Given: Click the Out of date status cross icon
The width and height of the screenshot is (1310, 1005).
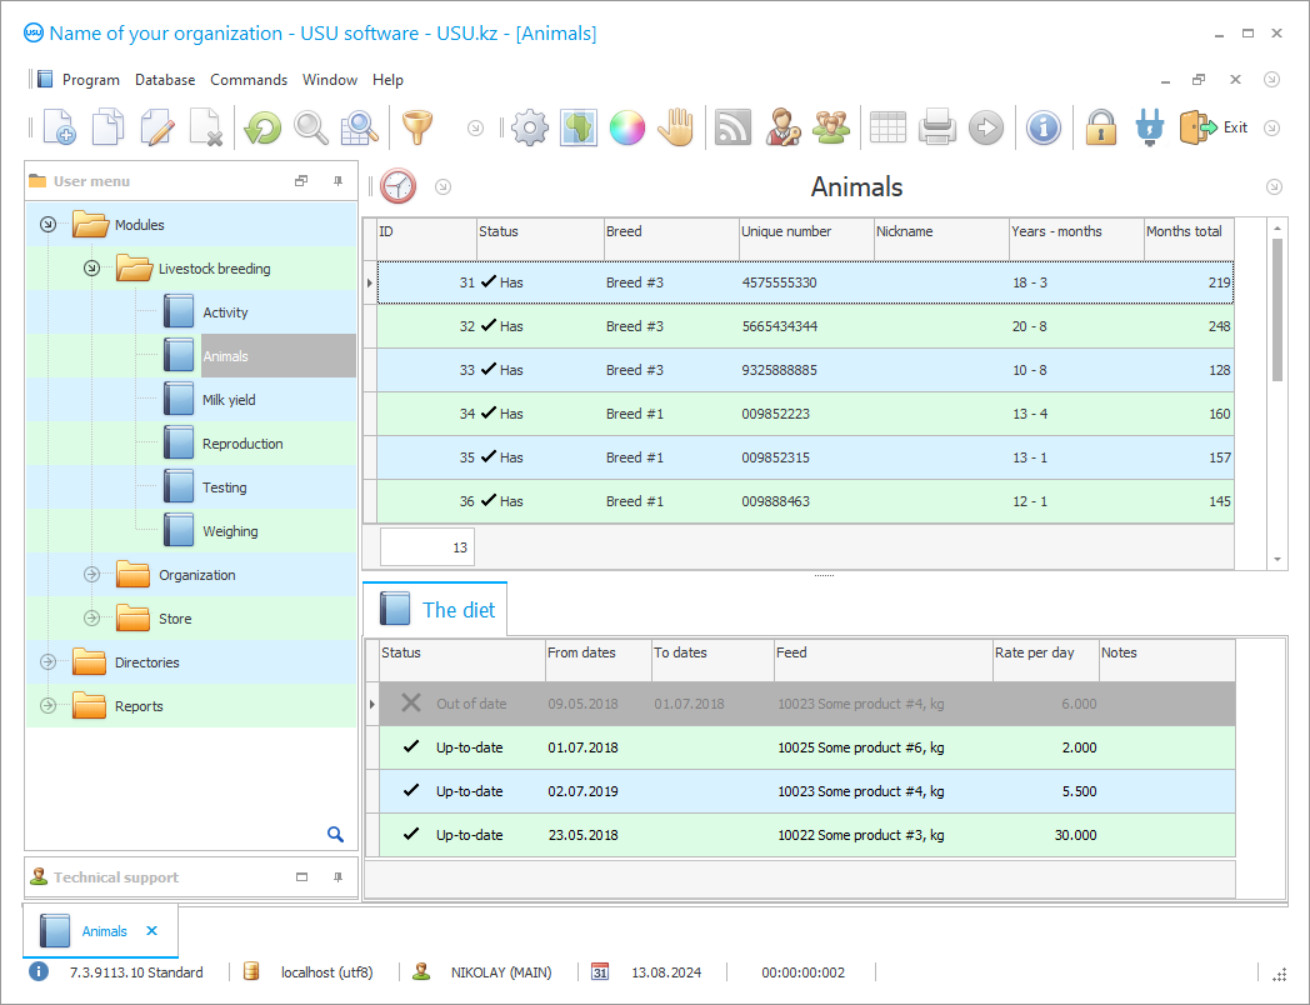Looking at the screenshot, I should (410, 703).
